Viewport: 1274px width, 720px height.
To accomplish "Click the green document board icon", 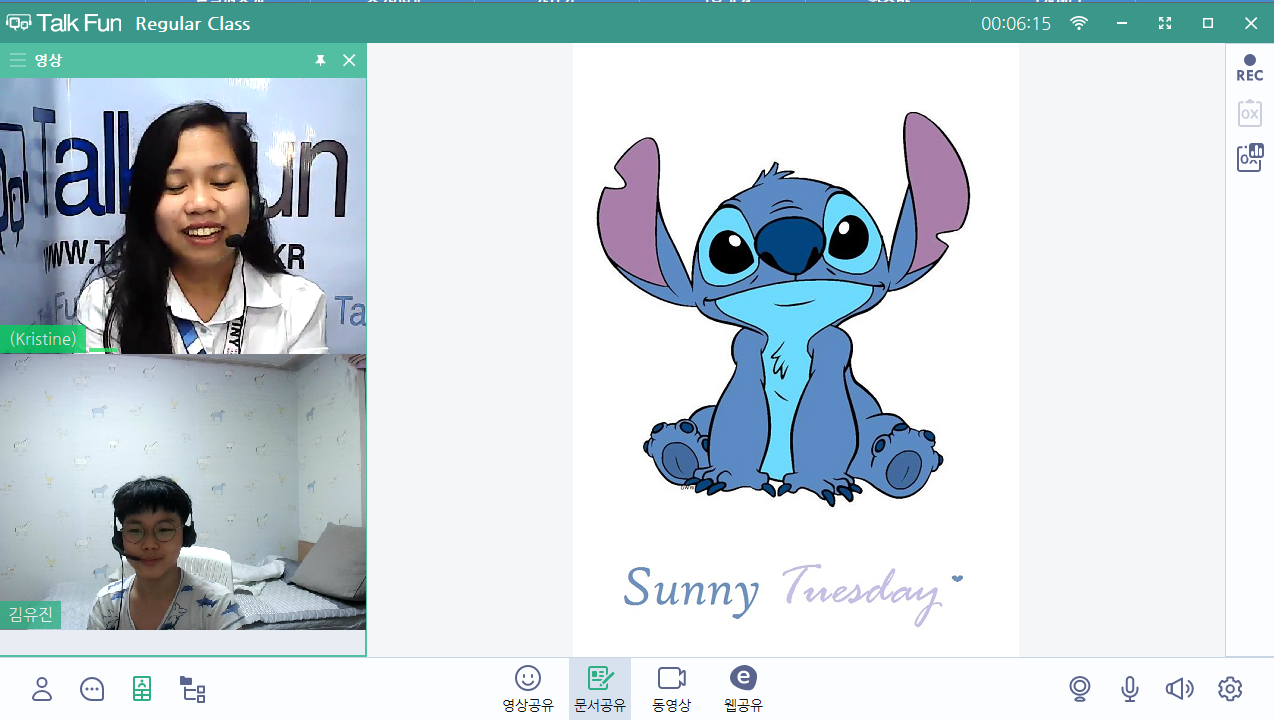I will pos(142,689).
